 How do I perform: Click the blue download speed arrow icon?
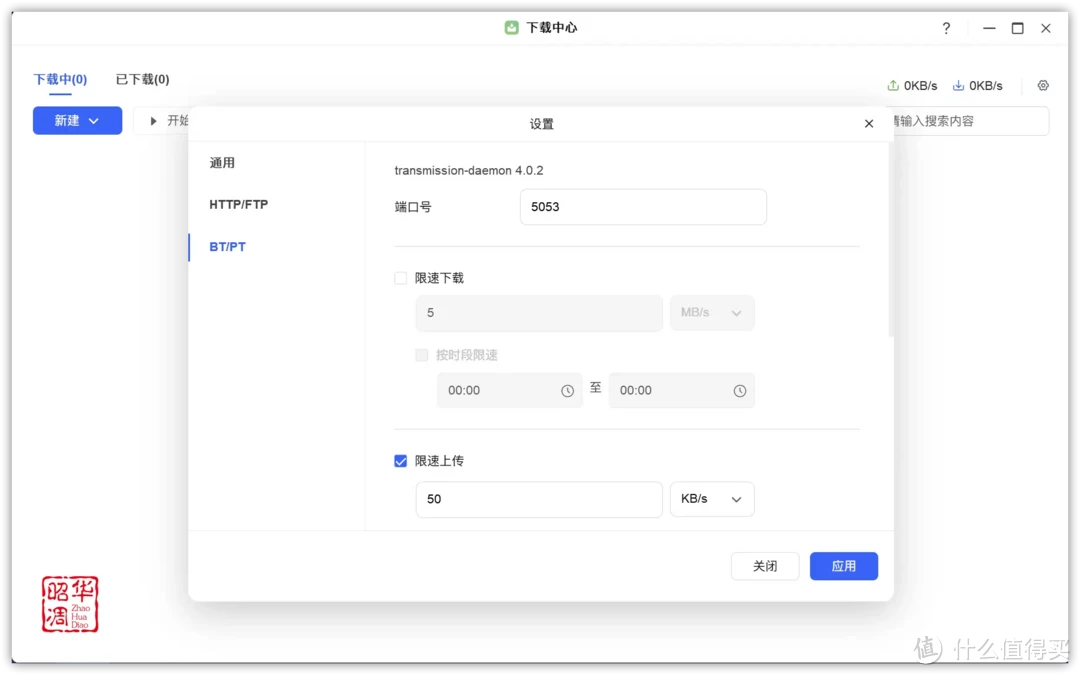(x=959, y=86)
